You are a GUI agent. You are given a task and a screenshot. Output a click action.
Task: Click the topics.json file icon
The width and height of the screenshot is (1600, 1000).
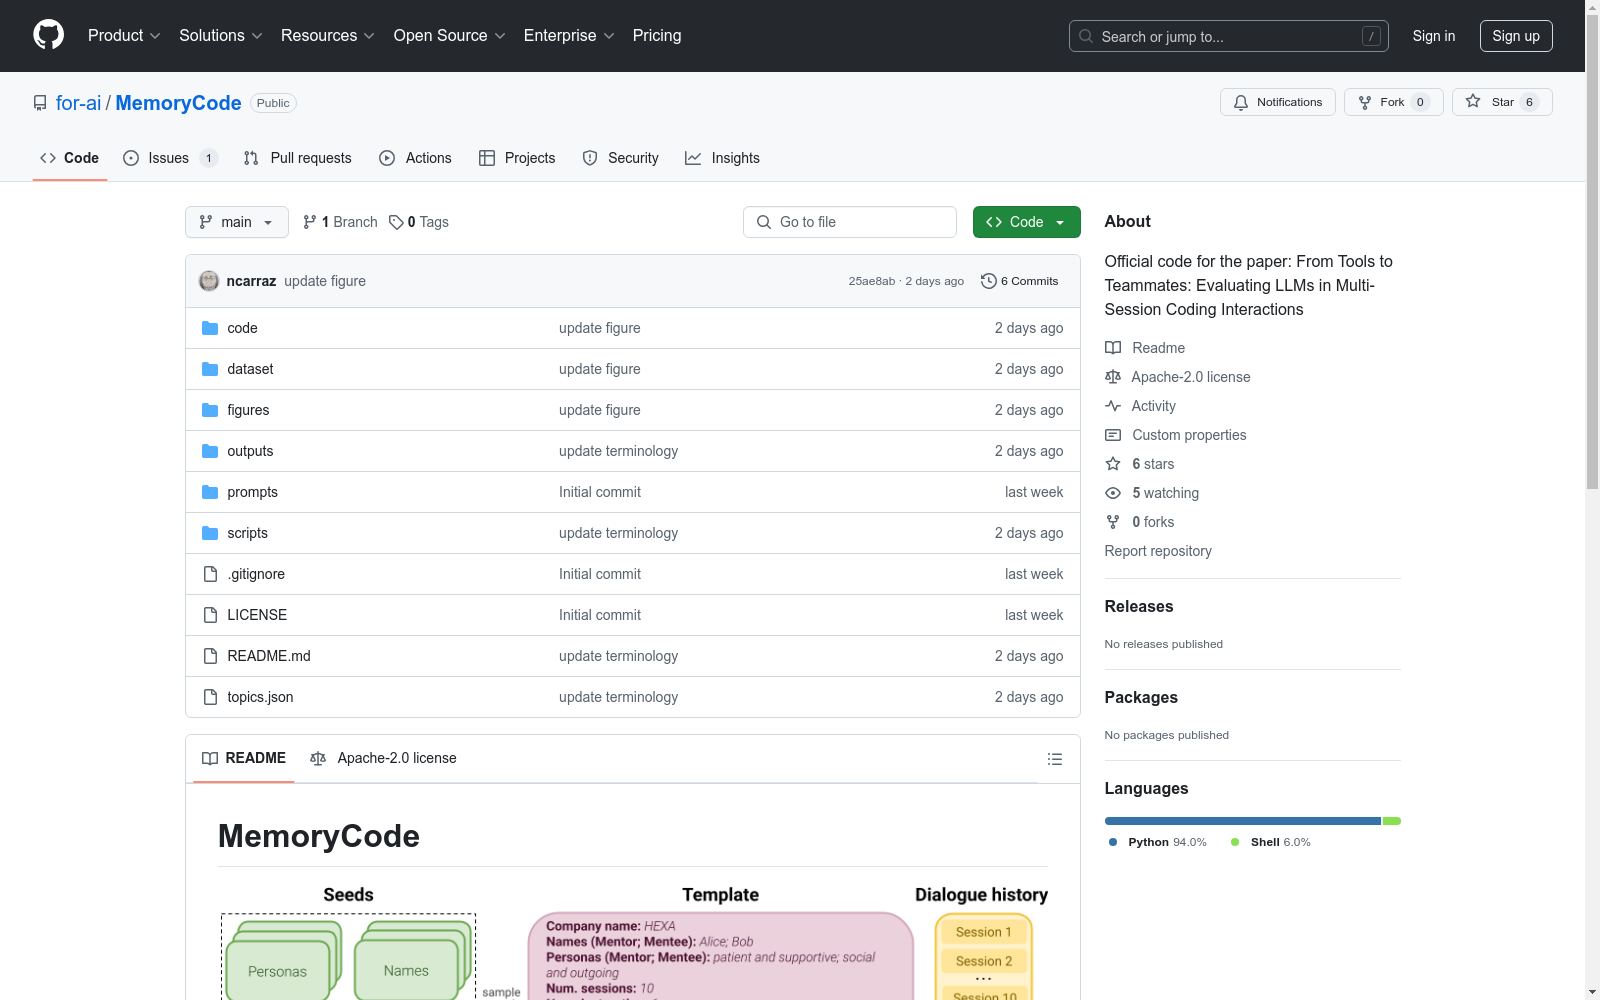click(x=210, y=697)
